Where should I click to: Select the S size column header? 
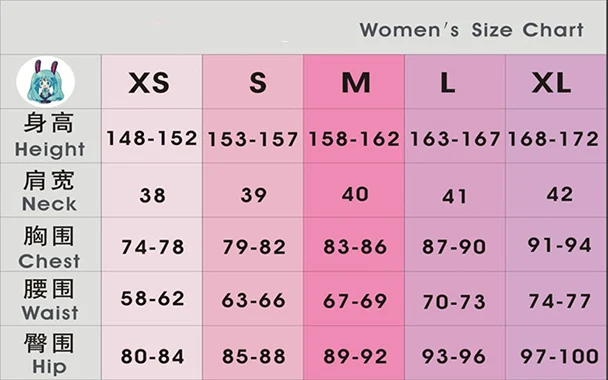coord(258,83)
